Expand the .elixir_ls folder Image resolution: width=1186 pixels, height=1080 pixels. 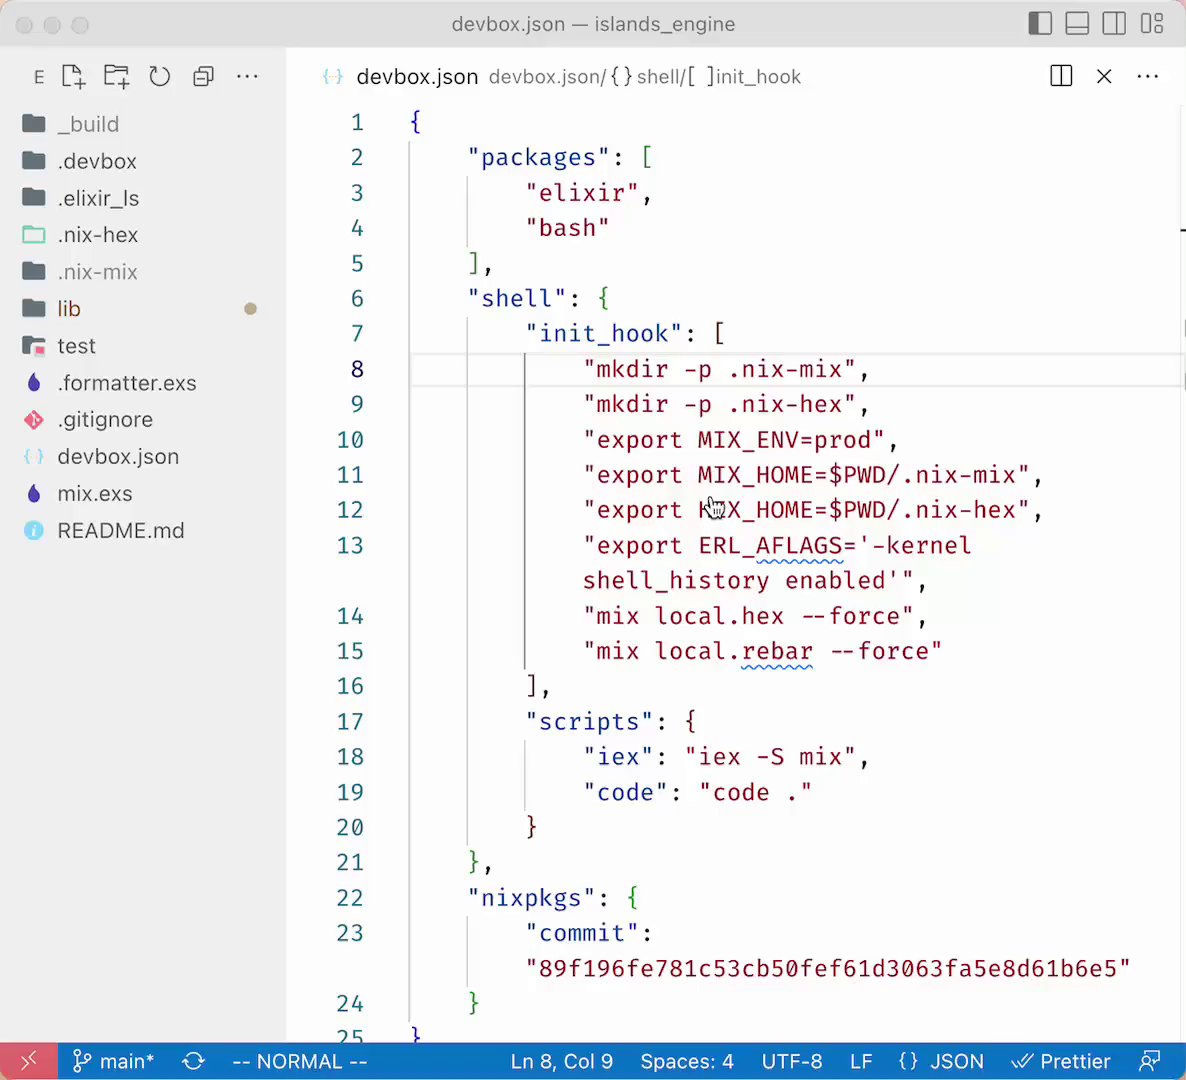[x=143, y=197]
